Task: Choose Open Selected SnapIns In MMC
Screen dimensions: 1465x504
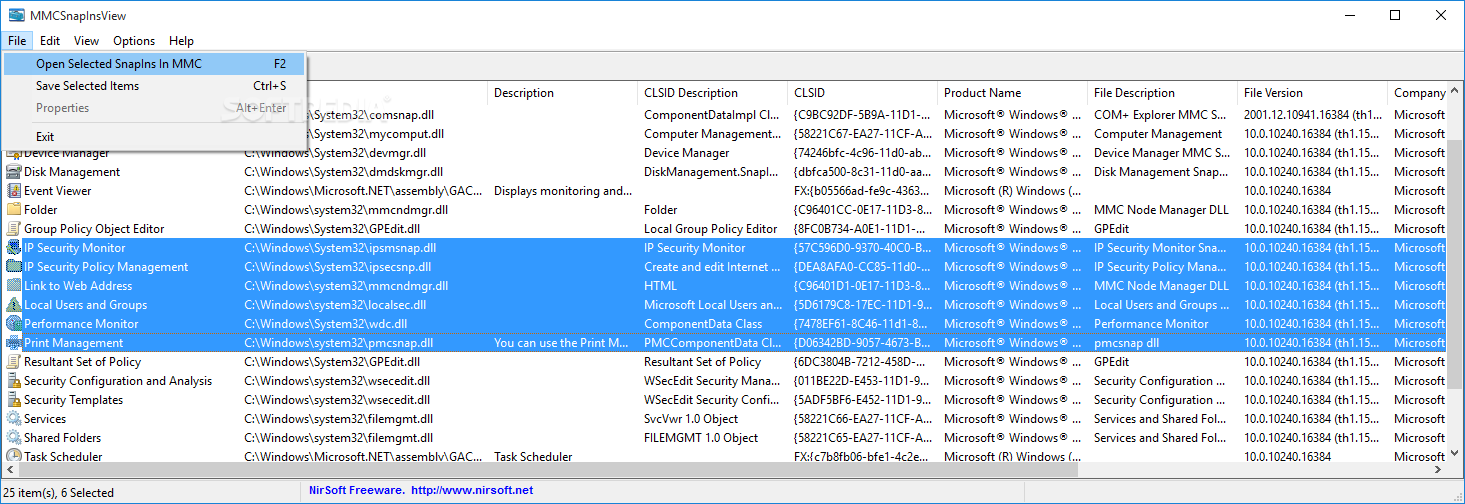Action: [x=154, y=64]
